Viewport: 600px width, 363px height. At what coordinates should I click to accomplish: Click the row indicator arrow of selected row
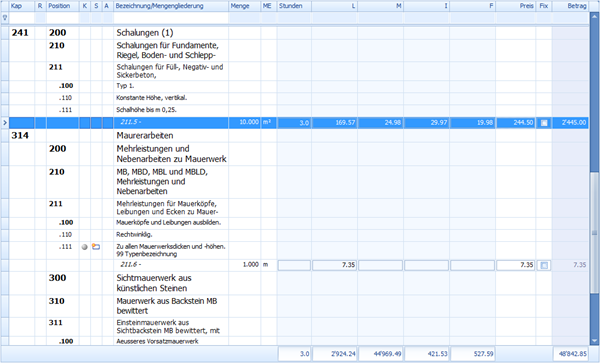point(5,123)
